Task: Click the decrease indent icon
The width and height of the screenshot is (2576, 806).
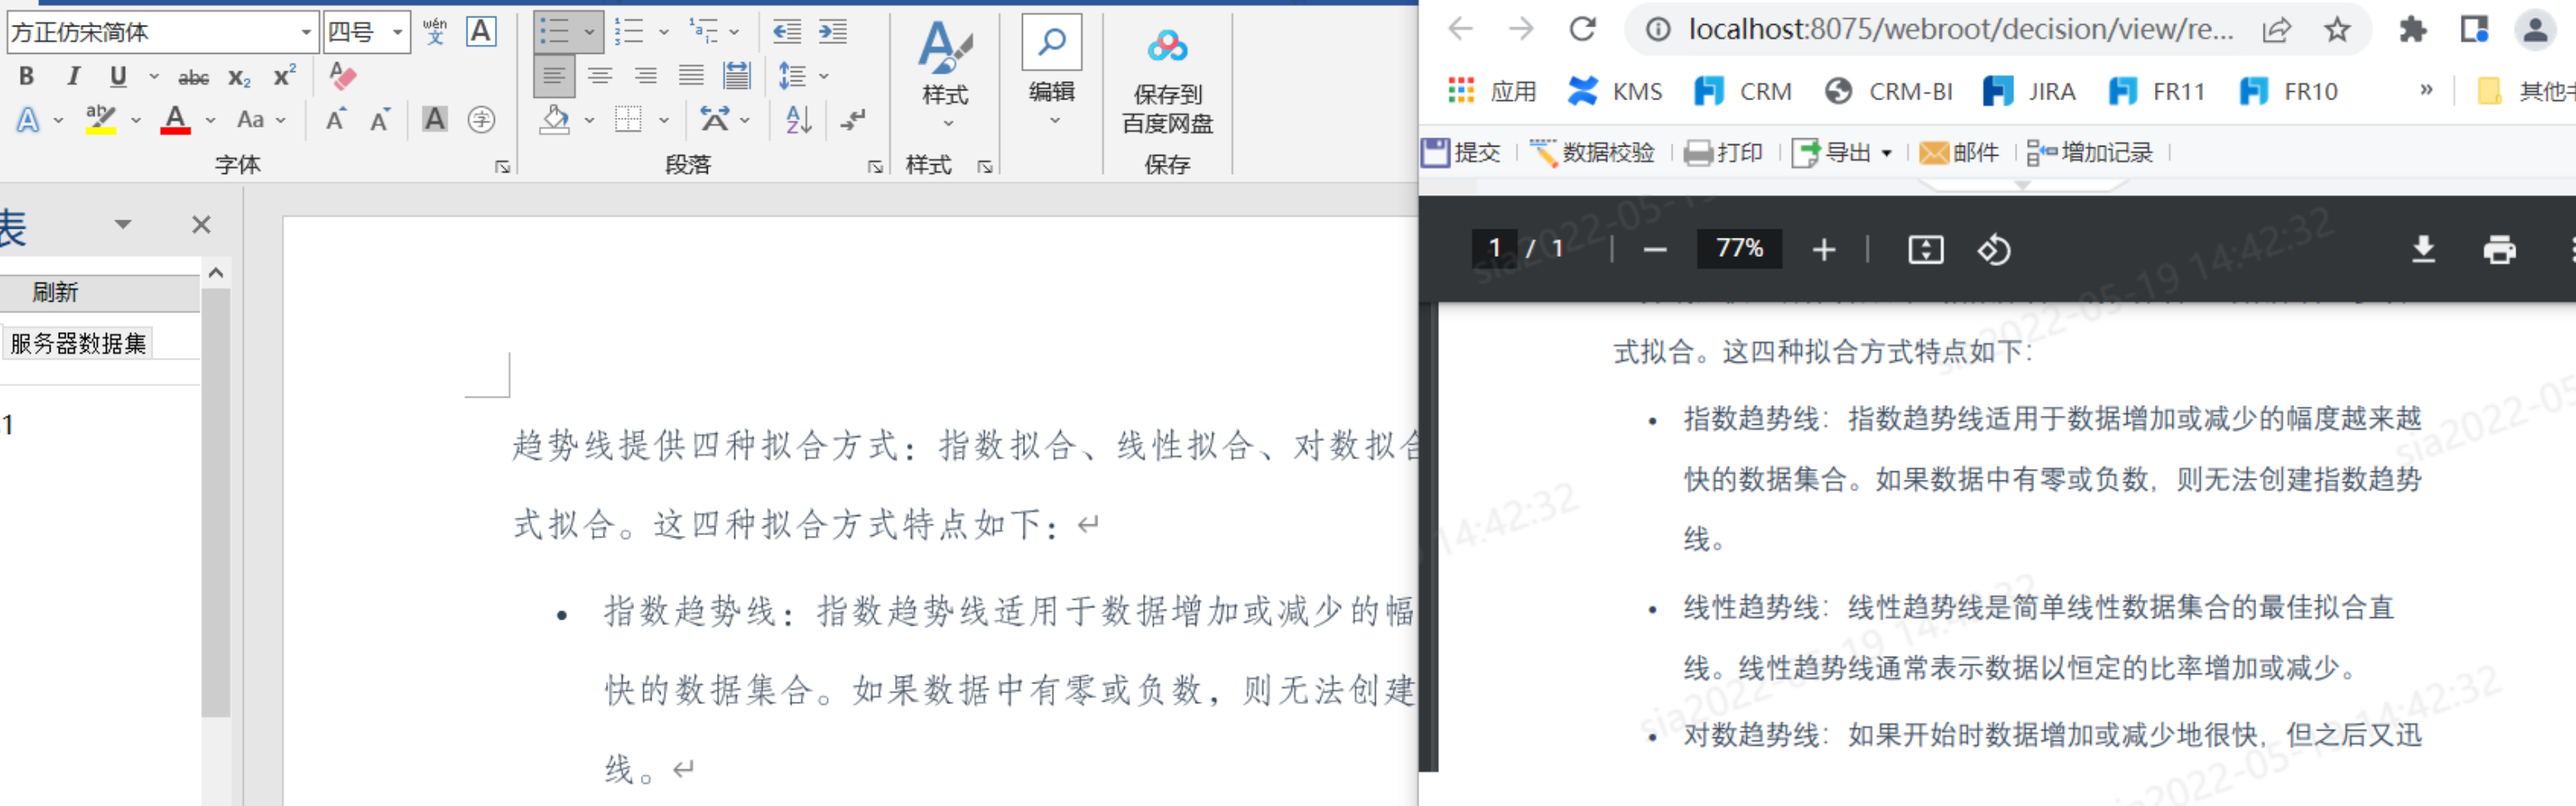Action: (x=787, y=32)
